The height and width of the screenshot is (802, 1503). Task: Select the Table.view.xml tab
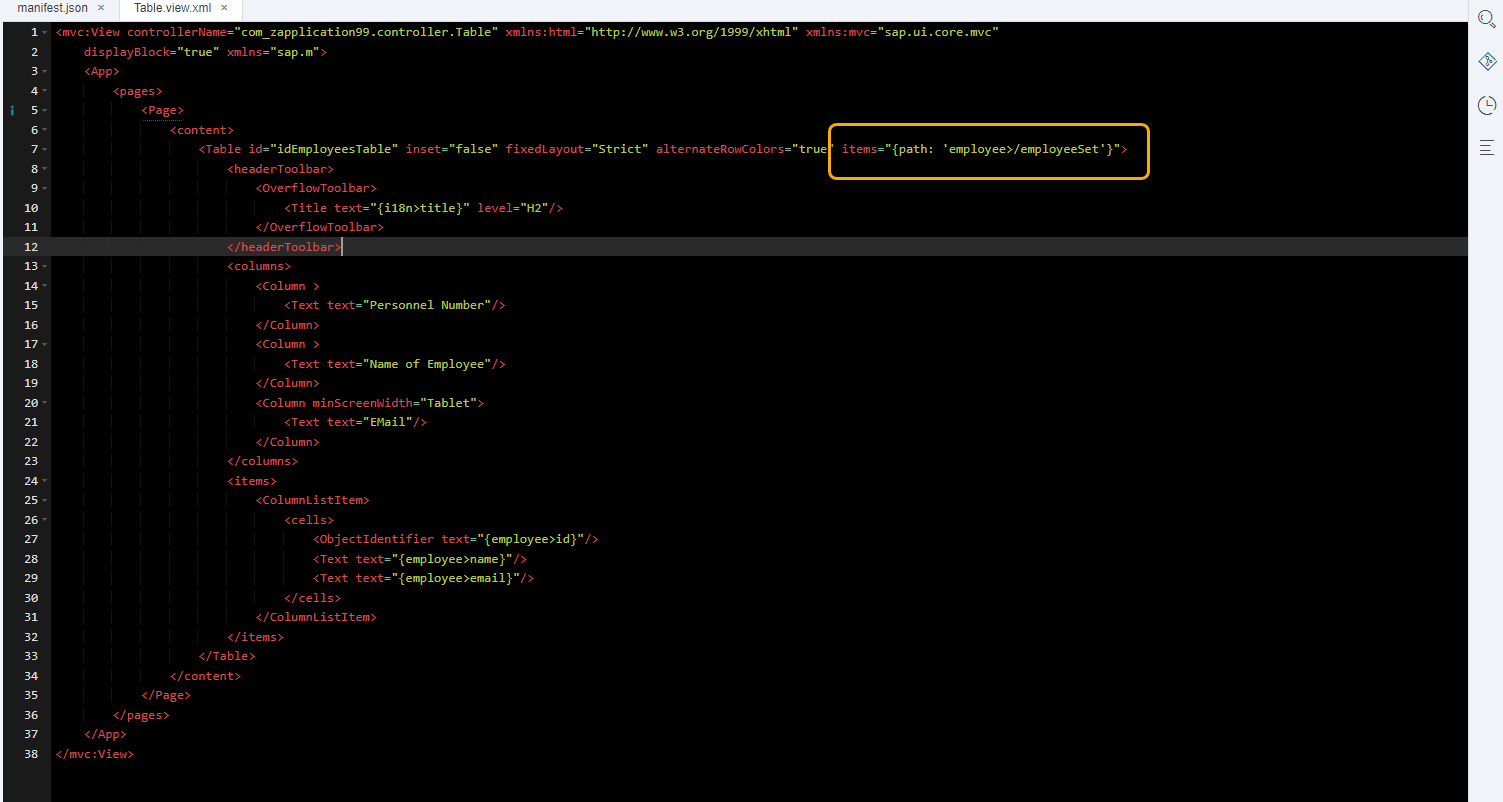pos(172,7)
